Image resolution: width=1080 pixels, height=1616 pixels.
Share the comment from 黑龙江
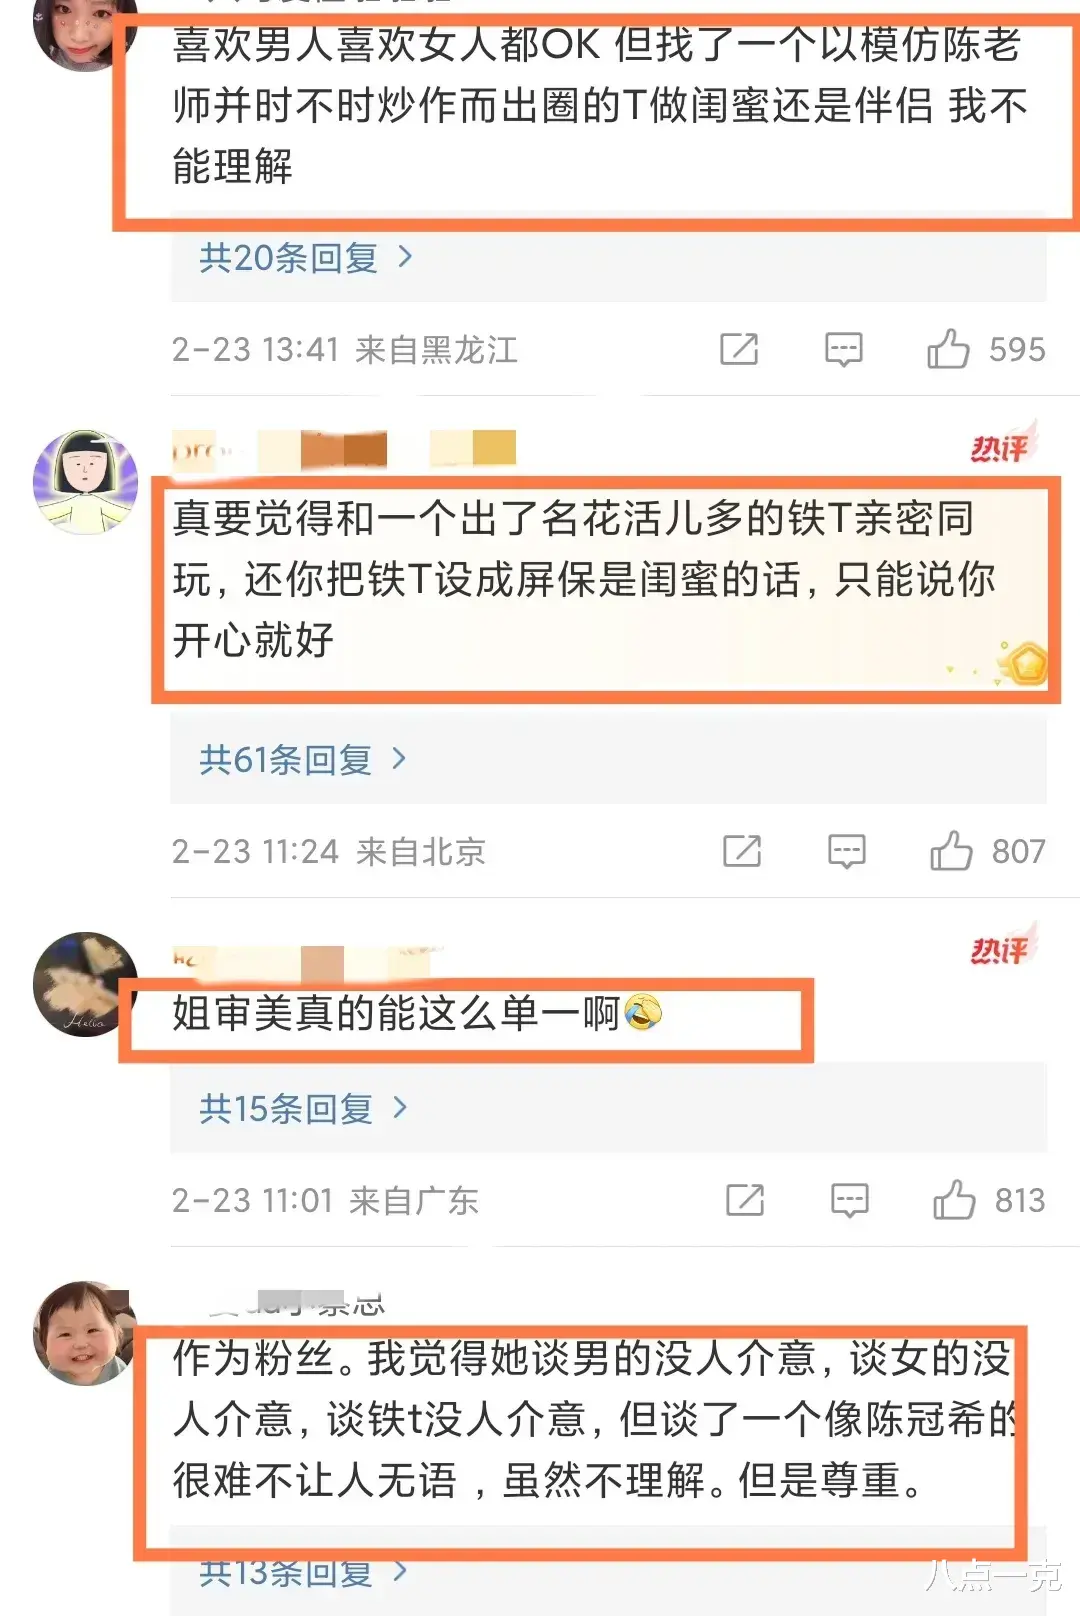click(739, 349)
